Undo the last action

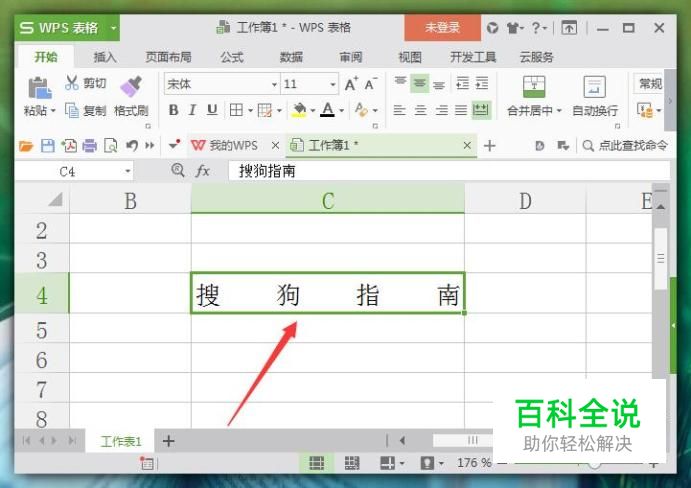coord(131,145)
